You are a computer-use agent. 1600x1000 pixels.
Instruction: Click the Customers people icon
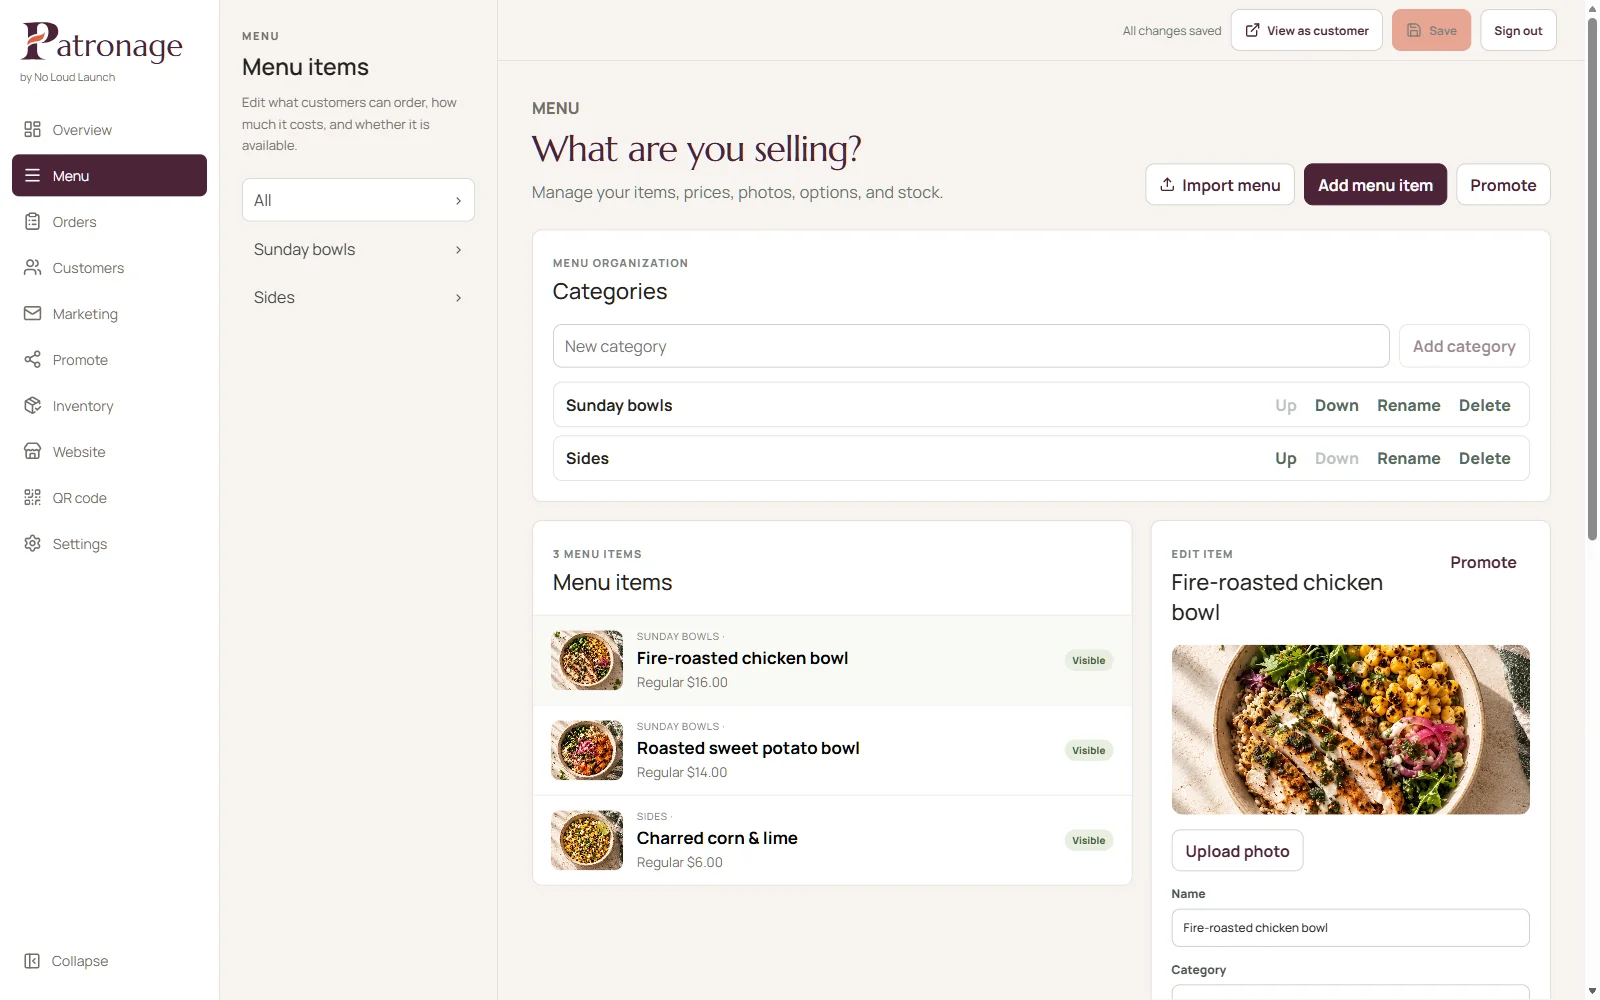(32, 268)
